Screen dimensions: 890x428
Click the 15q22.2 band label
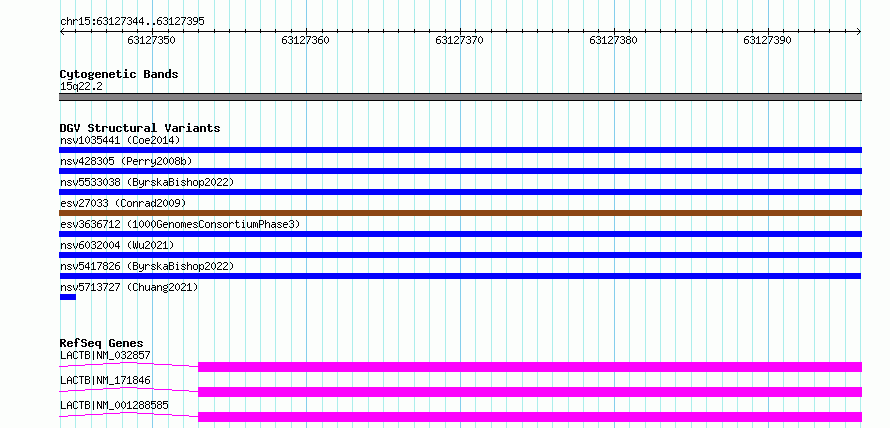pyautogui.click(x=81, y=87)
